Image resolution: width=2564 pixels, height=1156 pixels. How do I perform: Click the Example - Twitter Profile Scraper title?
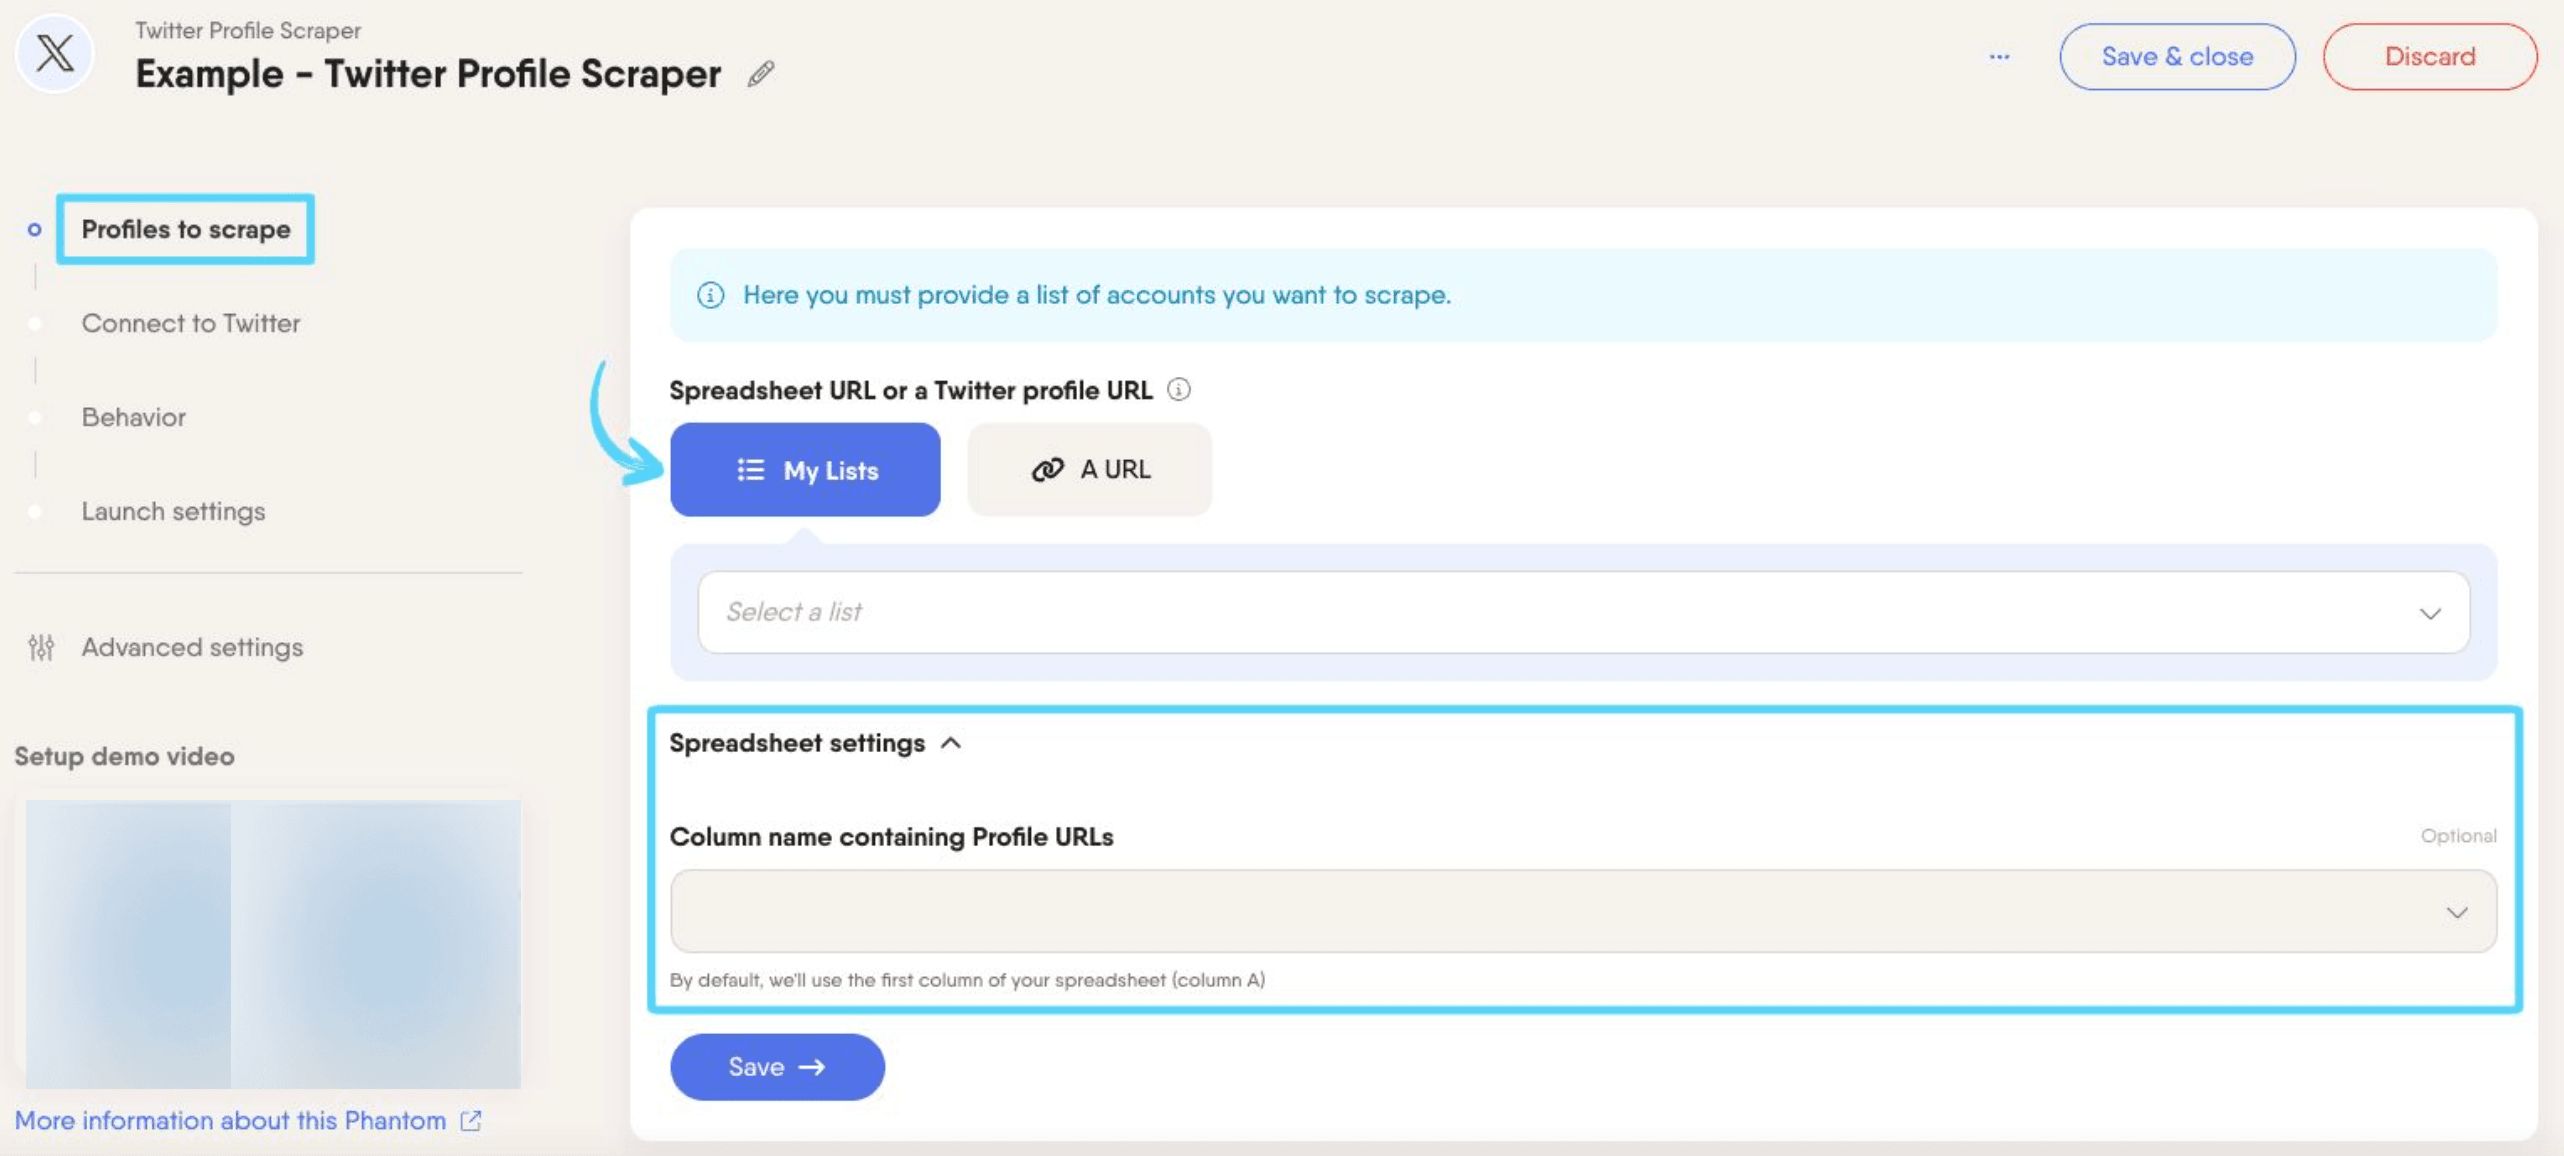point(428,74)
